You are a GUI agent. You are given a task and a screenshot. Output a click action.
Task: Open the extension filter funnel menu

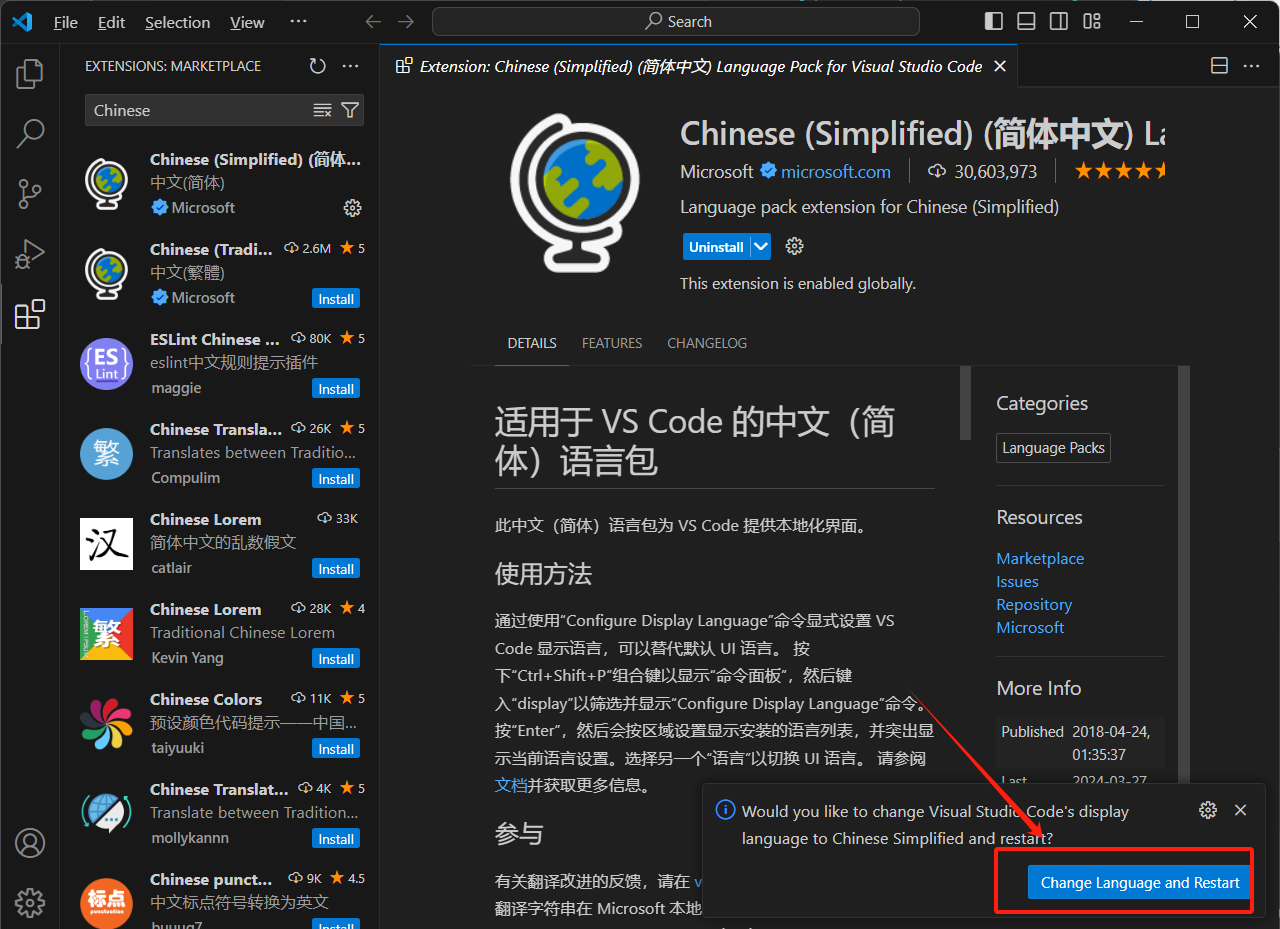(x=350, y=110)
